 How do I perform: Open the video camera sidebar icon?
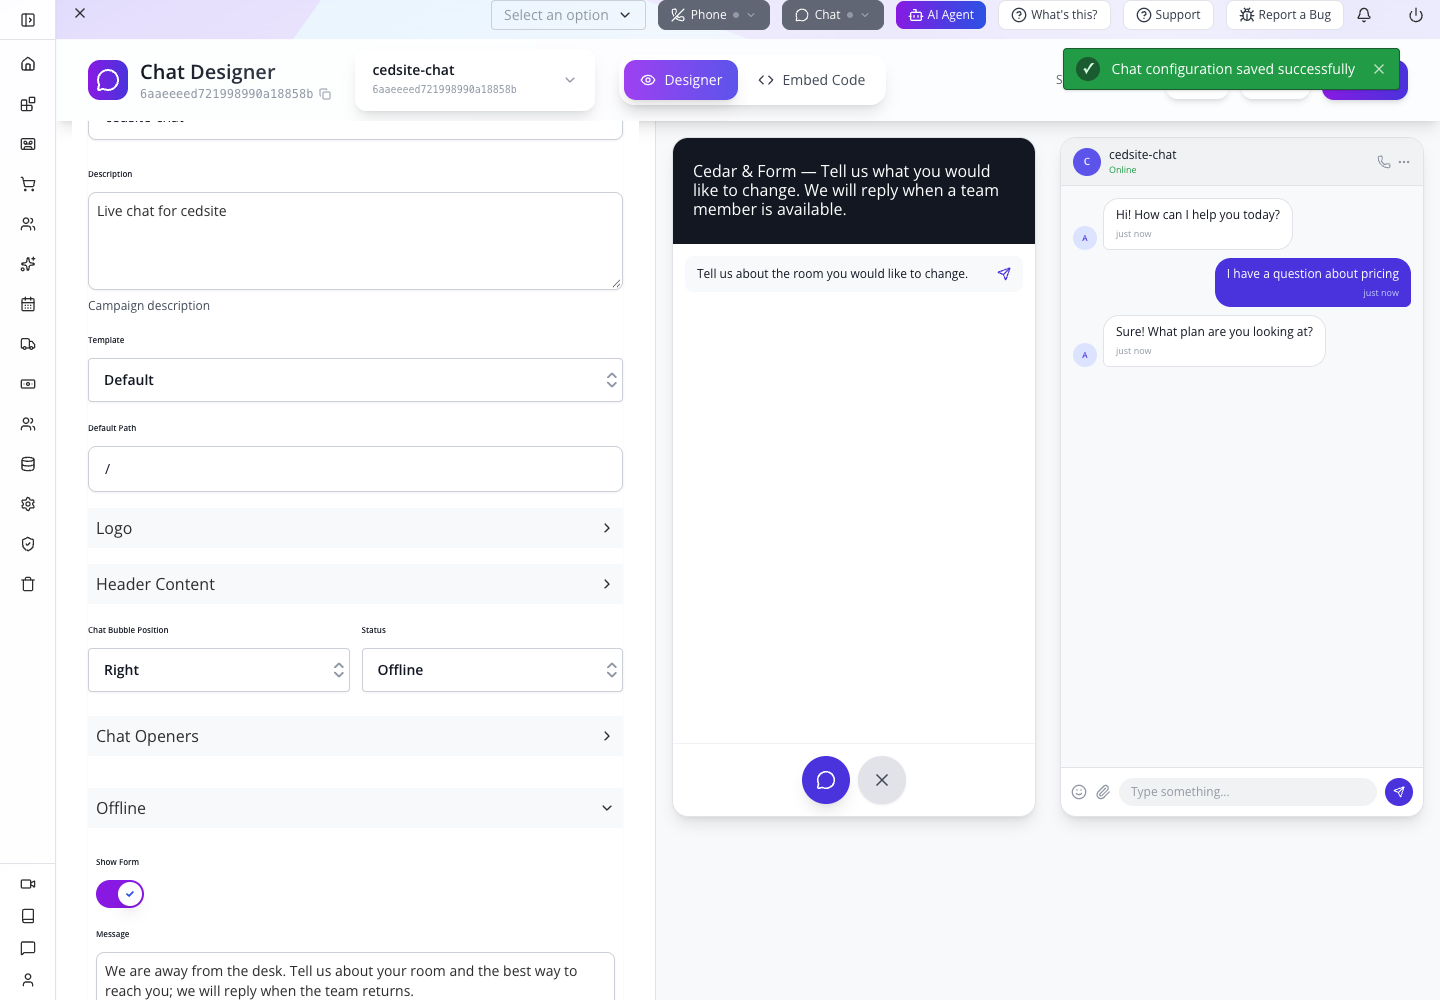click(x=28, y=884)
